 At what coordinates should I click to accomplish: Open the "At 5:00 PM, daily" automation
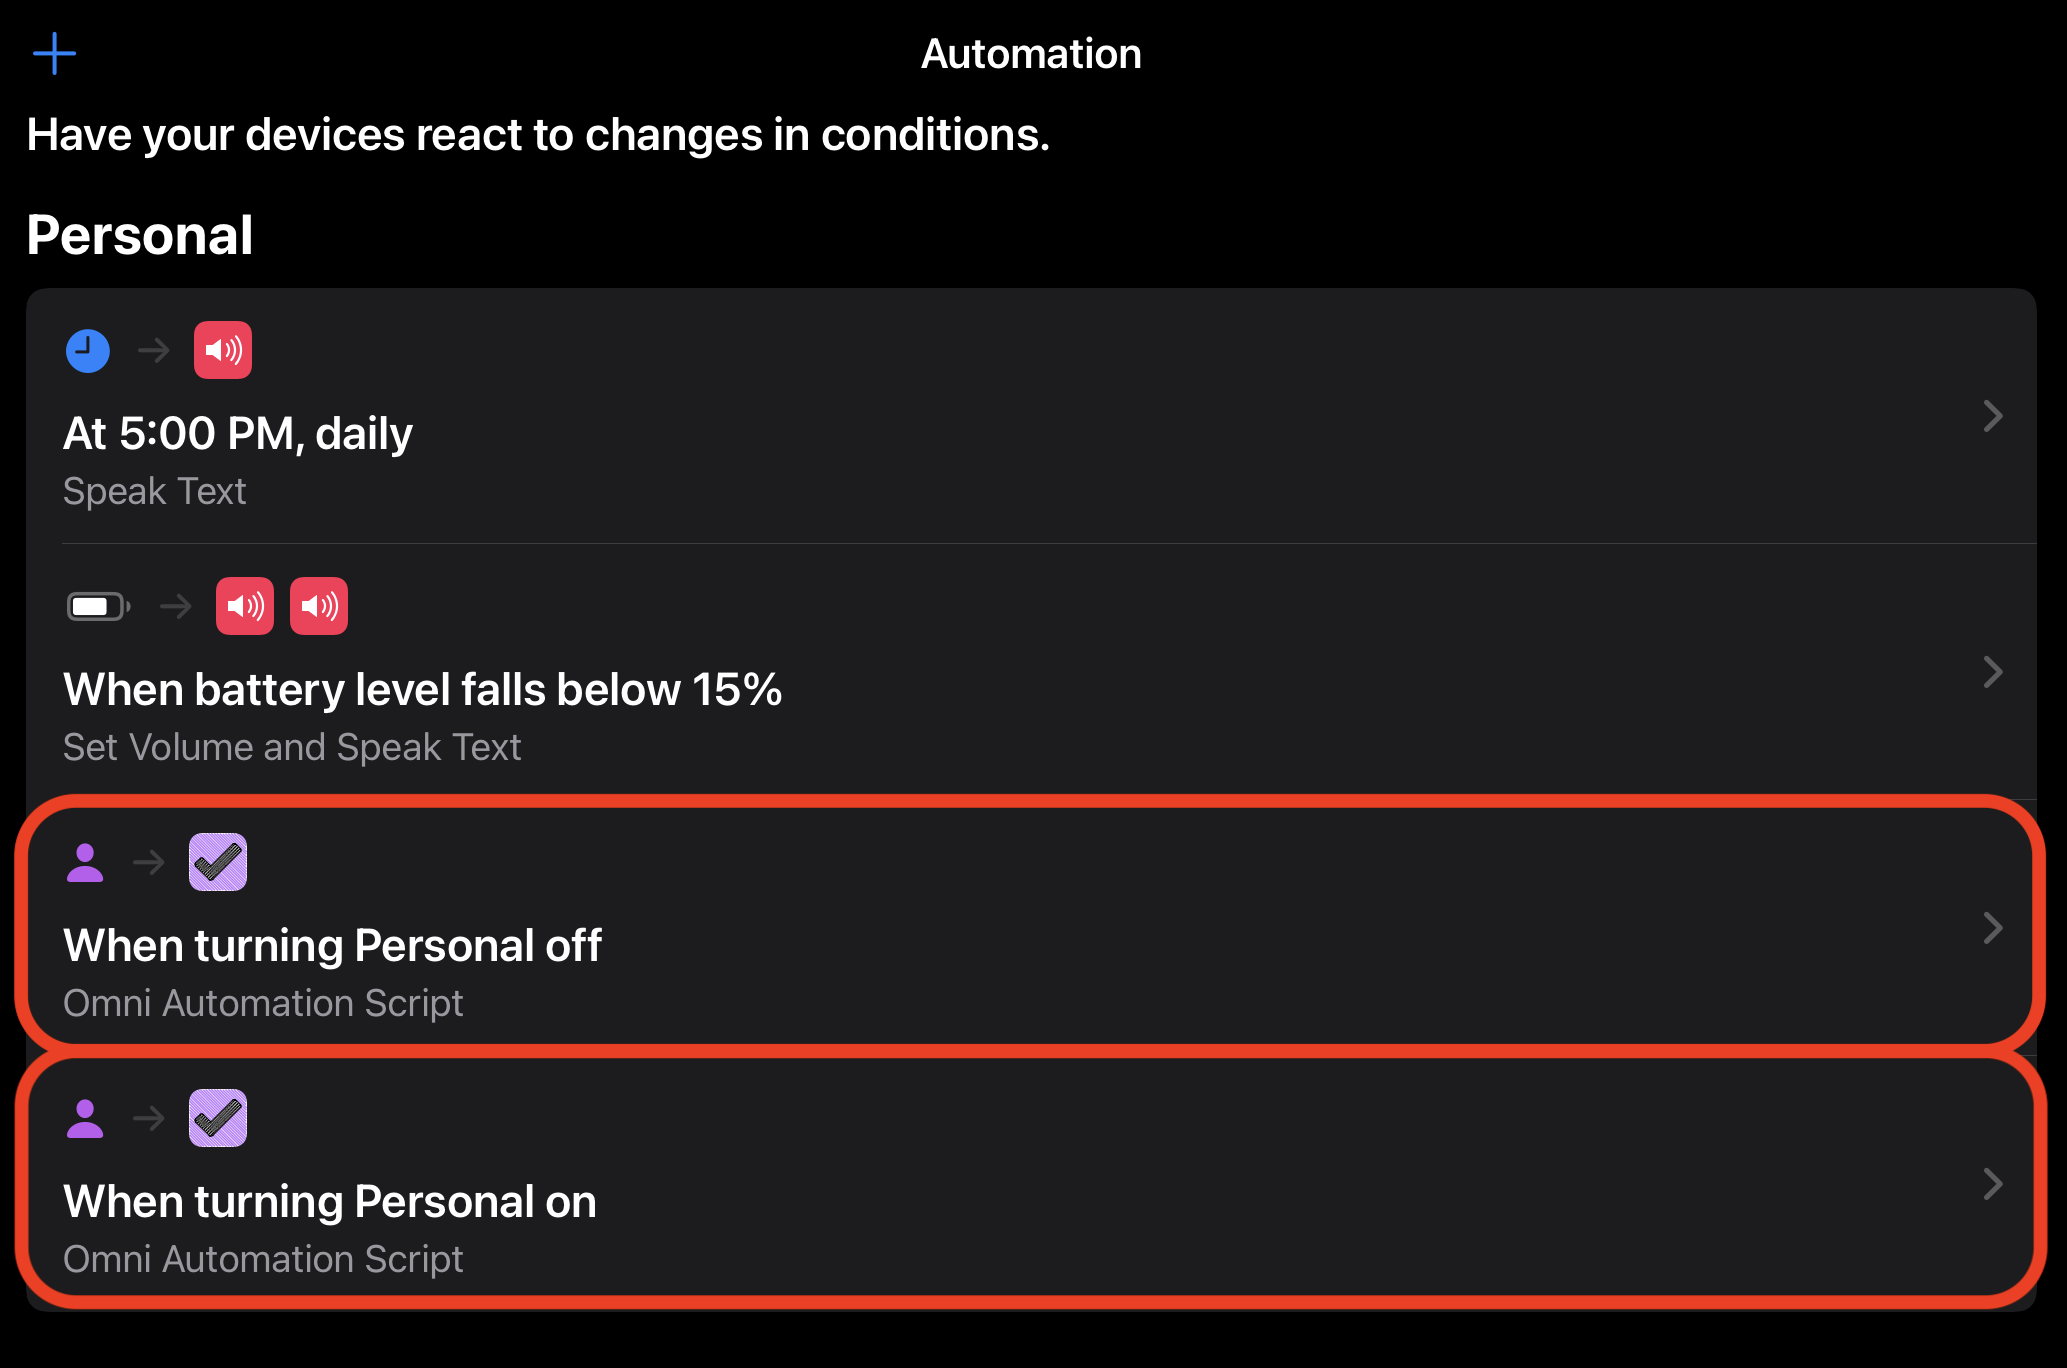238,434
